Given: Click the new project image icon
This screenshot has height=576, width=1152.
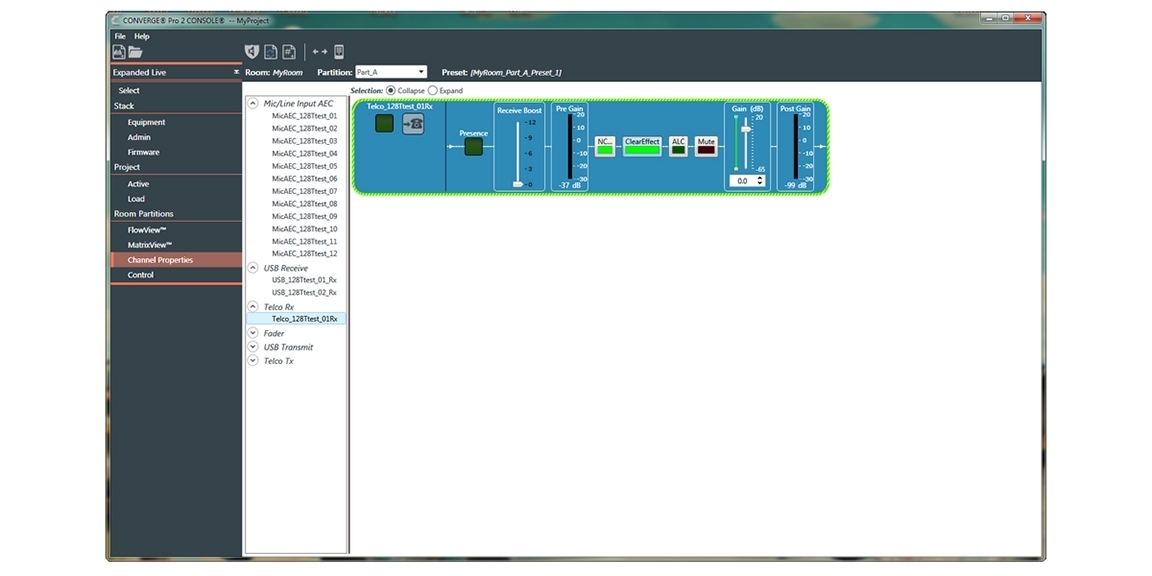Looking at the screenshot, I should point(118,52).
